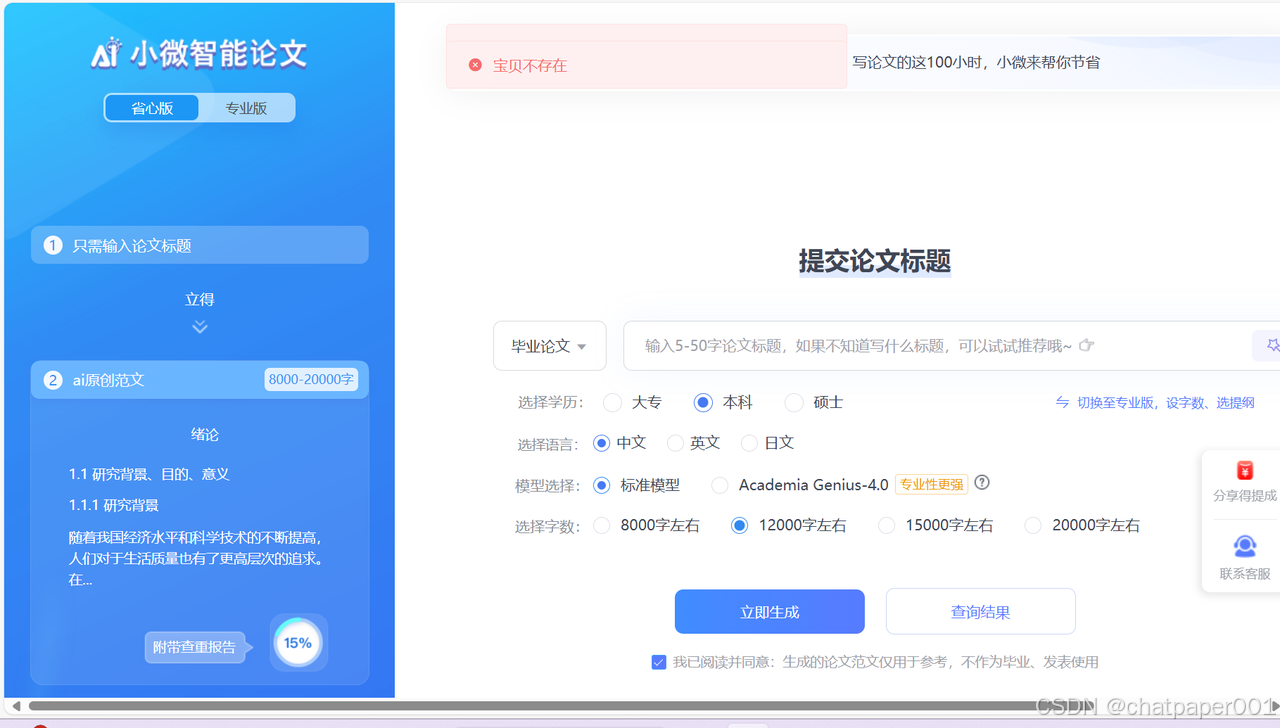Click the 绪论 heading in preview
Image resolution: width=1280 pixels, height=728 pixels.
(205, 434)
